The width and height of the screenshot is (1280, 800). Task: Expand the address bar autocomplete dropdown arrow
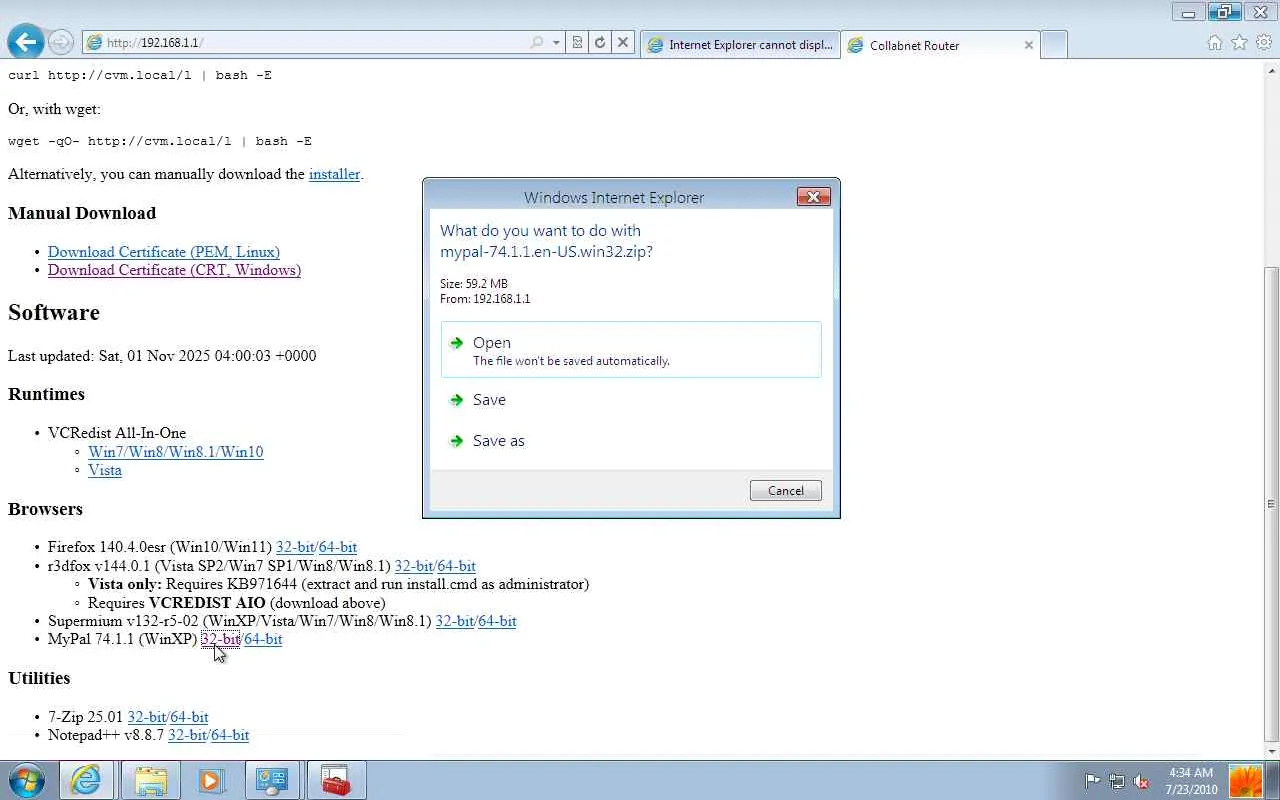tap(556, 43)
